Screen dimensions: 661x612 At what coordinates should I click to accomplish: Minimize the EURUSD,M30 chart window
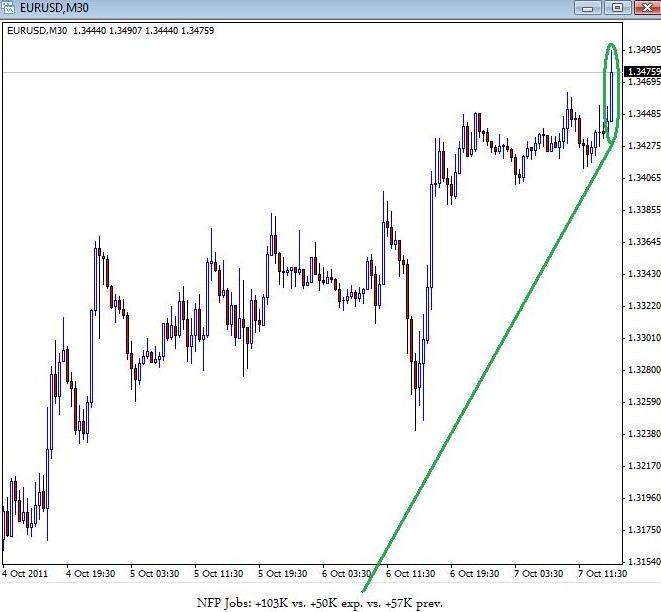[588, 8]
